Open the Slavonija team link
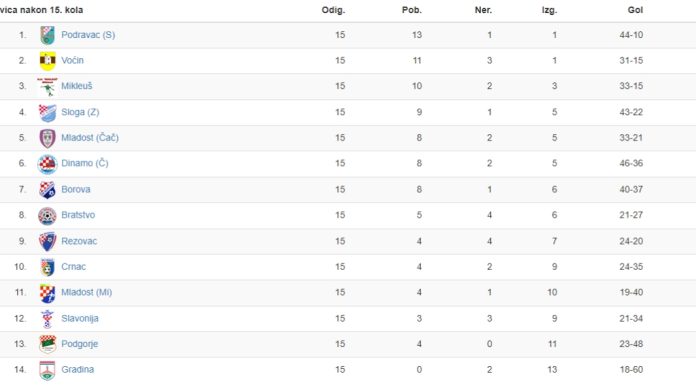The width and height of the screenshot is (696, 385). click(x=80, y=318)
